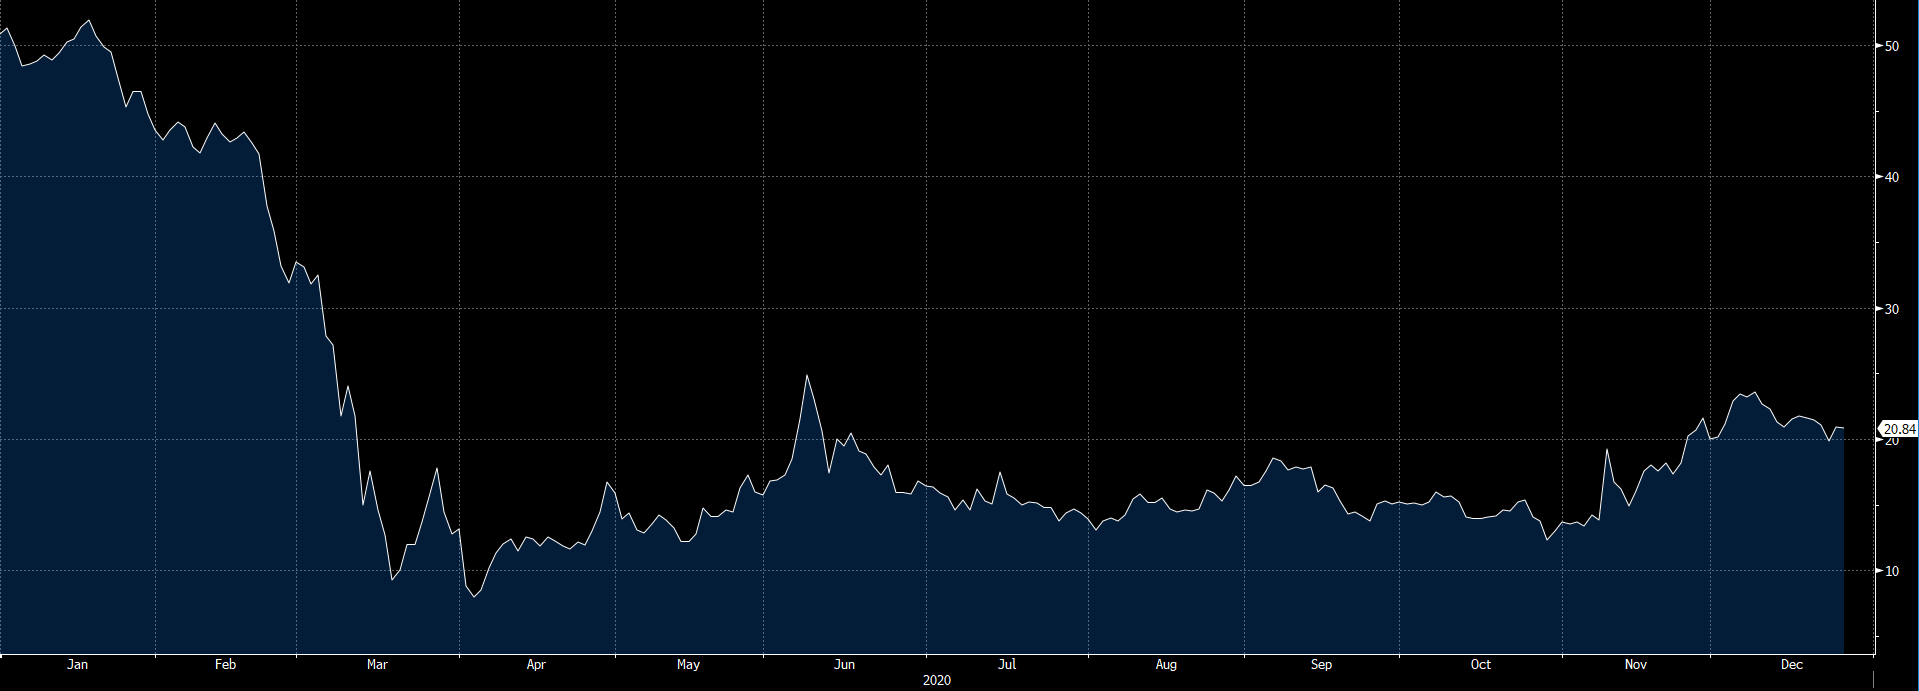Select the Mar month label
This screenshot has width=1919, height=691.
(377, 664)
